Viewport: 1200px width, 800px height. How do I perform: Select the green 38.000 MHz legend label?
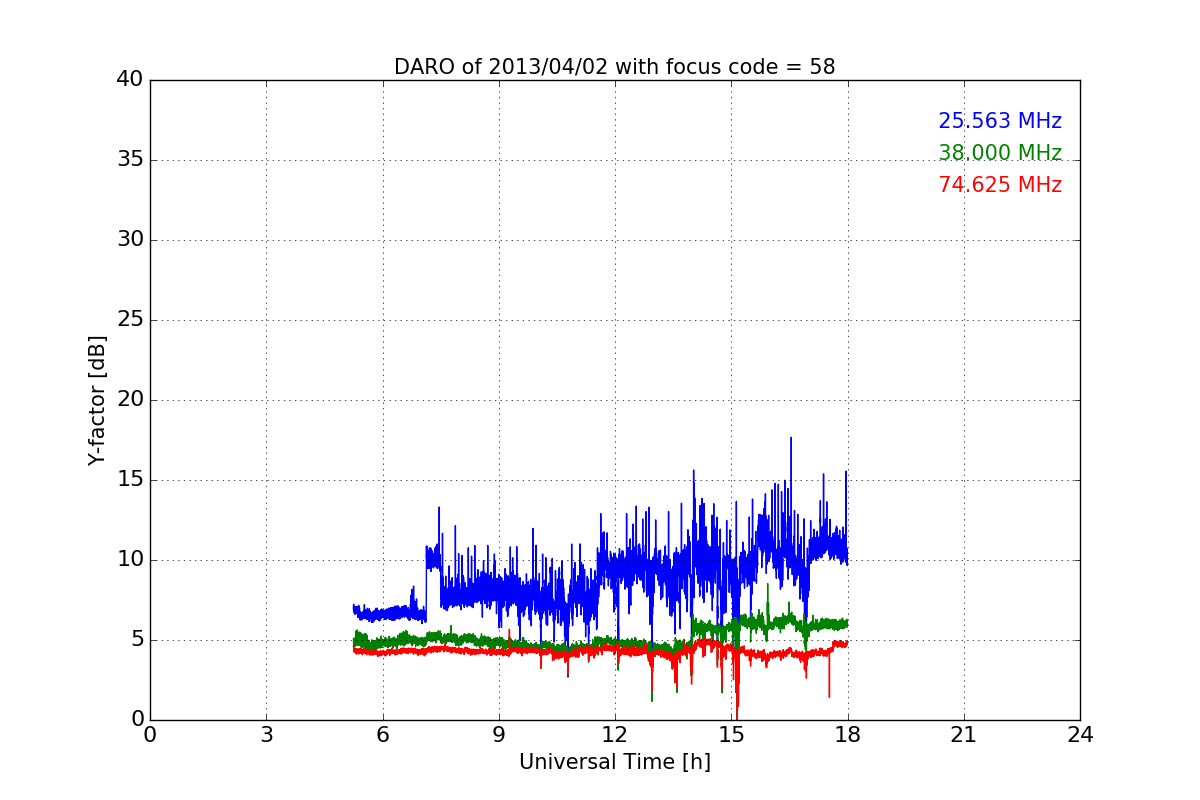(x=1000, y=153)
